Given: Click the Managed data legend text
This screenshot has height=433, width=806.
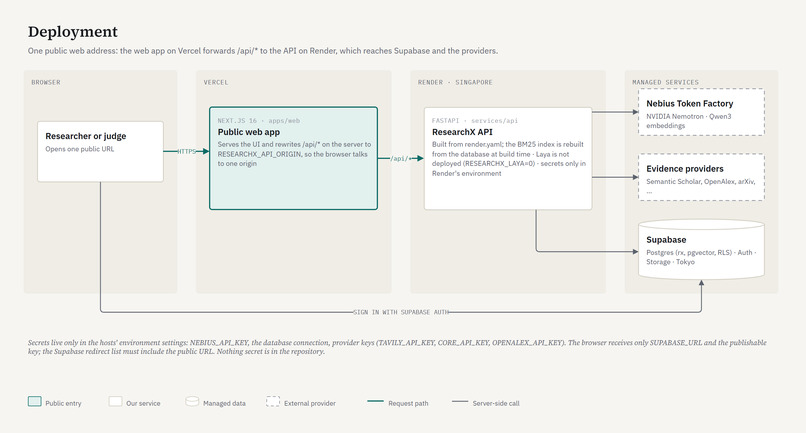Looking at the screenshot, I should (224, 403).
